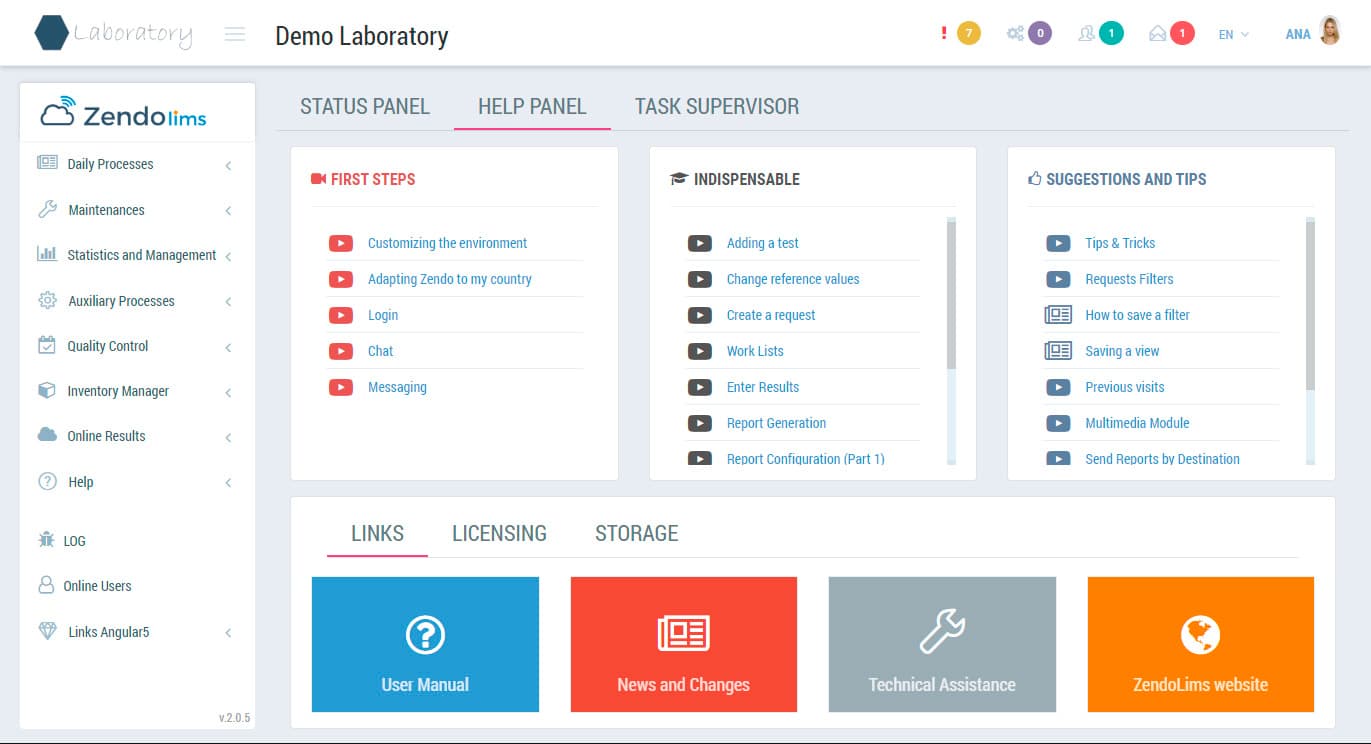Open the Enter Results link
Image resolution: width=1371 pixels, height=744 pixels.
click(x=763, y=387)
